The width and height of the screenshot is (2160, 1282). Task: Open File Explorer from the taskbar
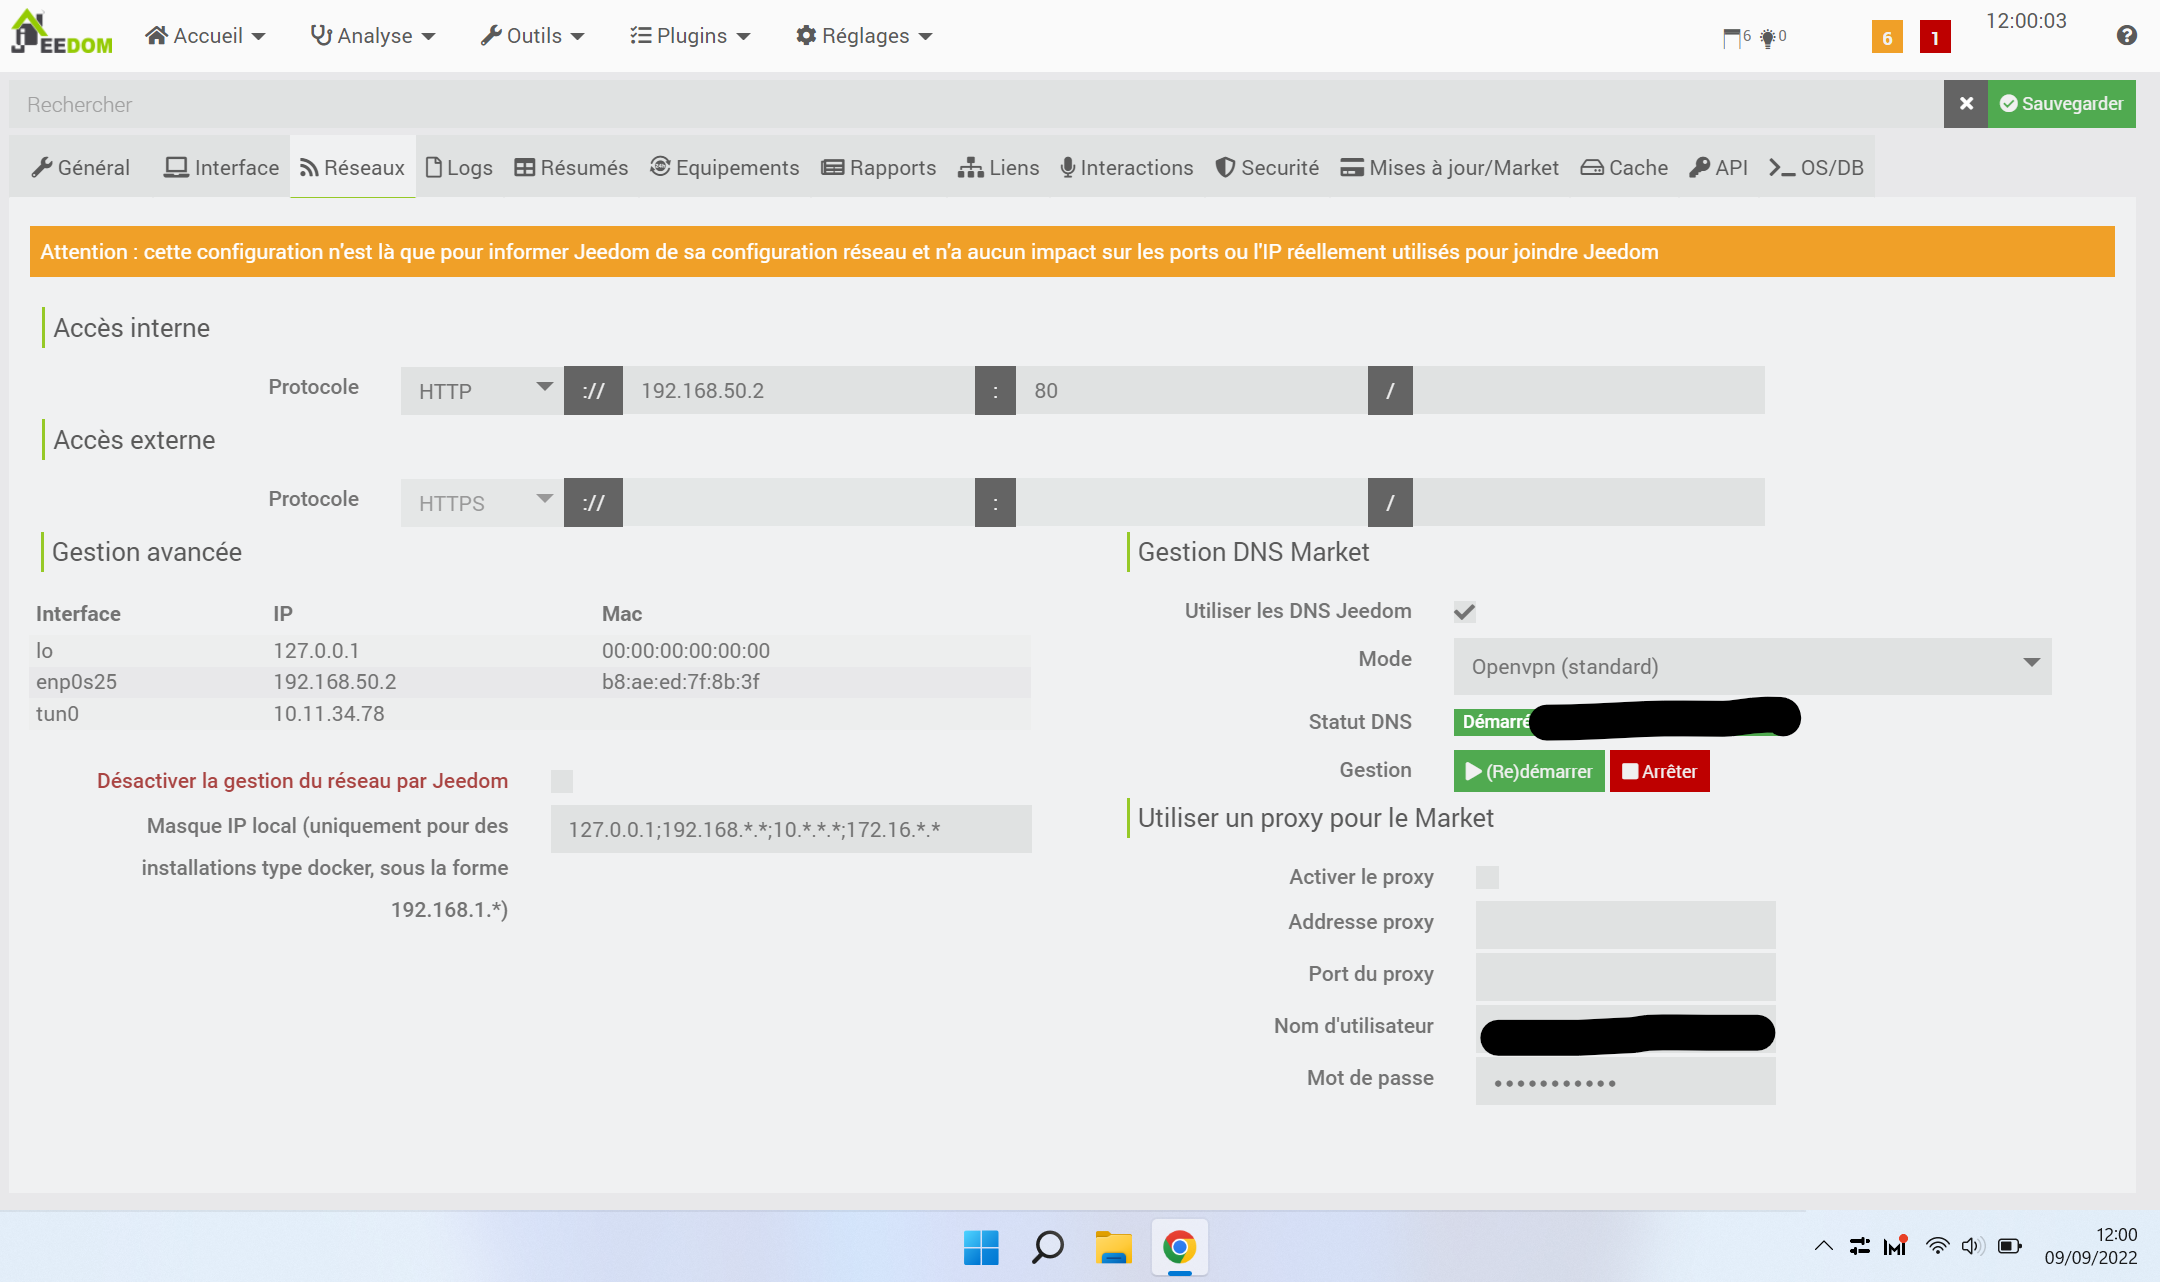(x=1113, y=1247)
